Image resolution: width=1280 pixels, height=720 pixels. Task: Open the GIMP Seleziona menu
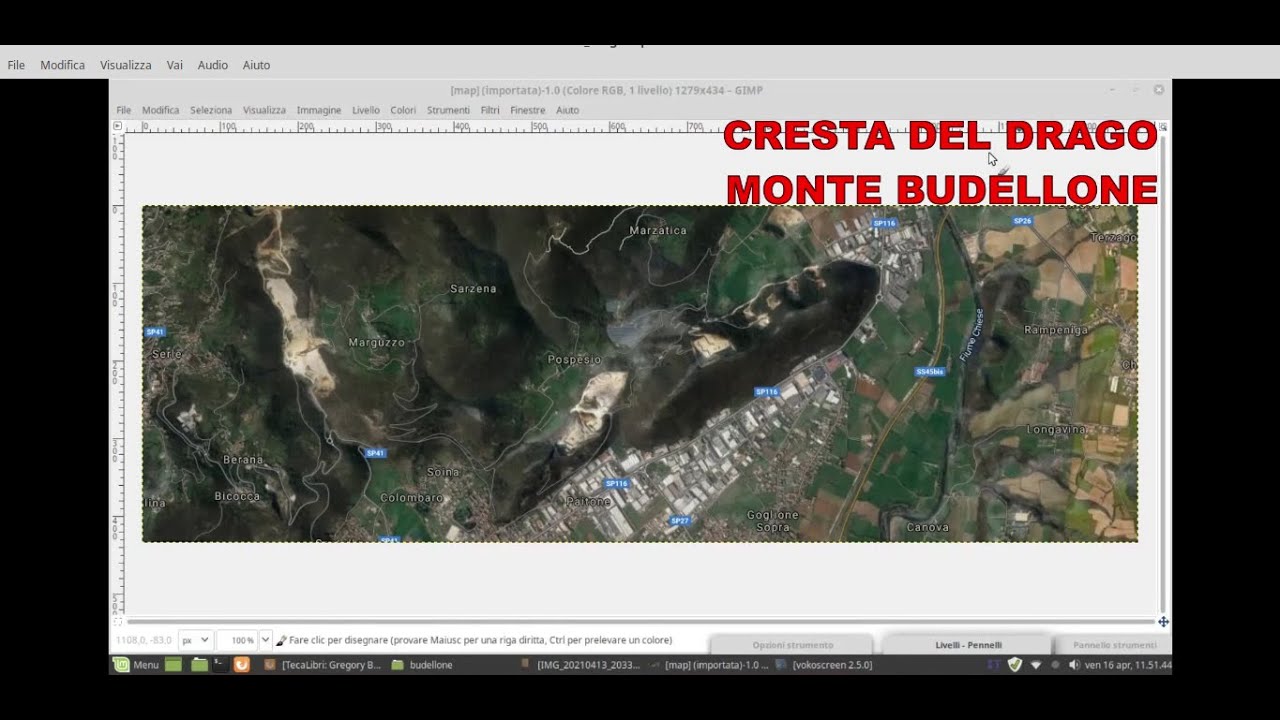pos(211,110)
